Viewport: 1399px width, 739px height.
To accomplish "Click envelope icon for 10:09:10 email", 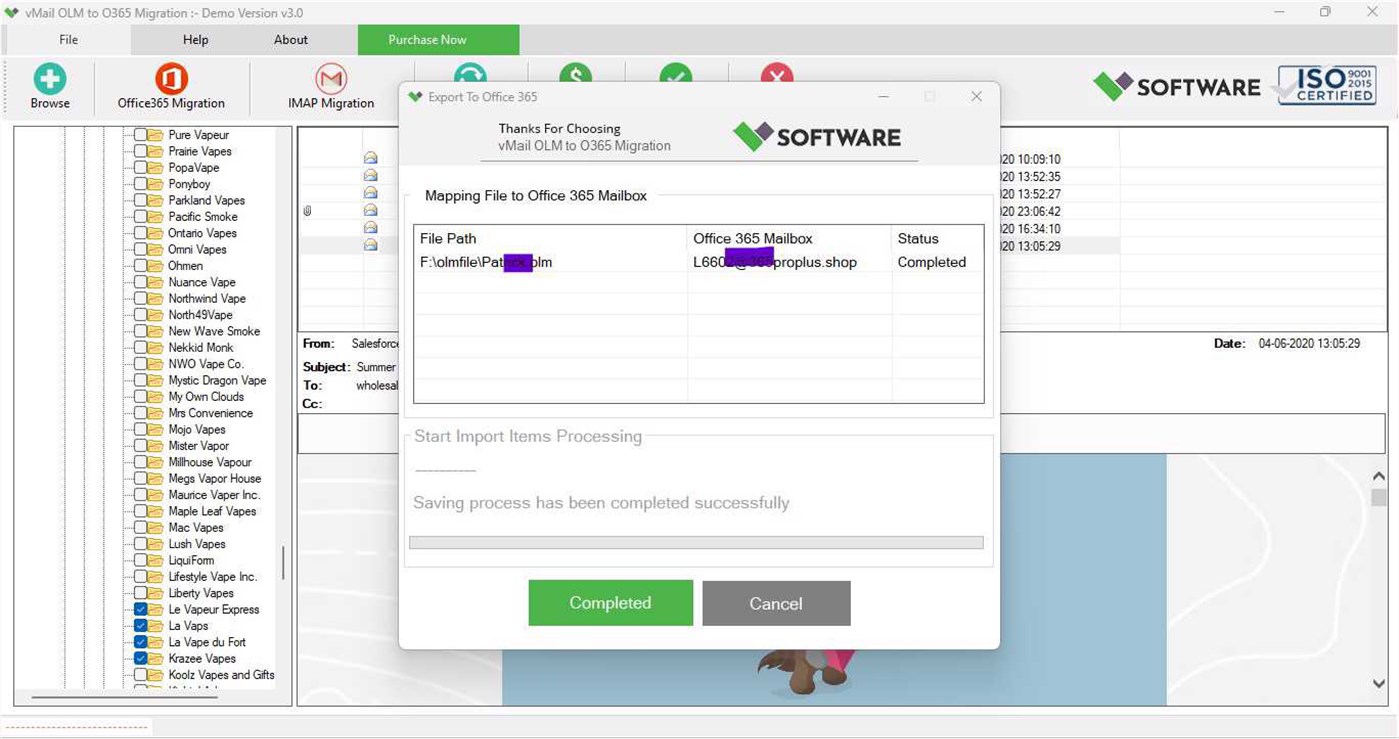I will click(370, 158).
